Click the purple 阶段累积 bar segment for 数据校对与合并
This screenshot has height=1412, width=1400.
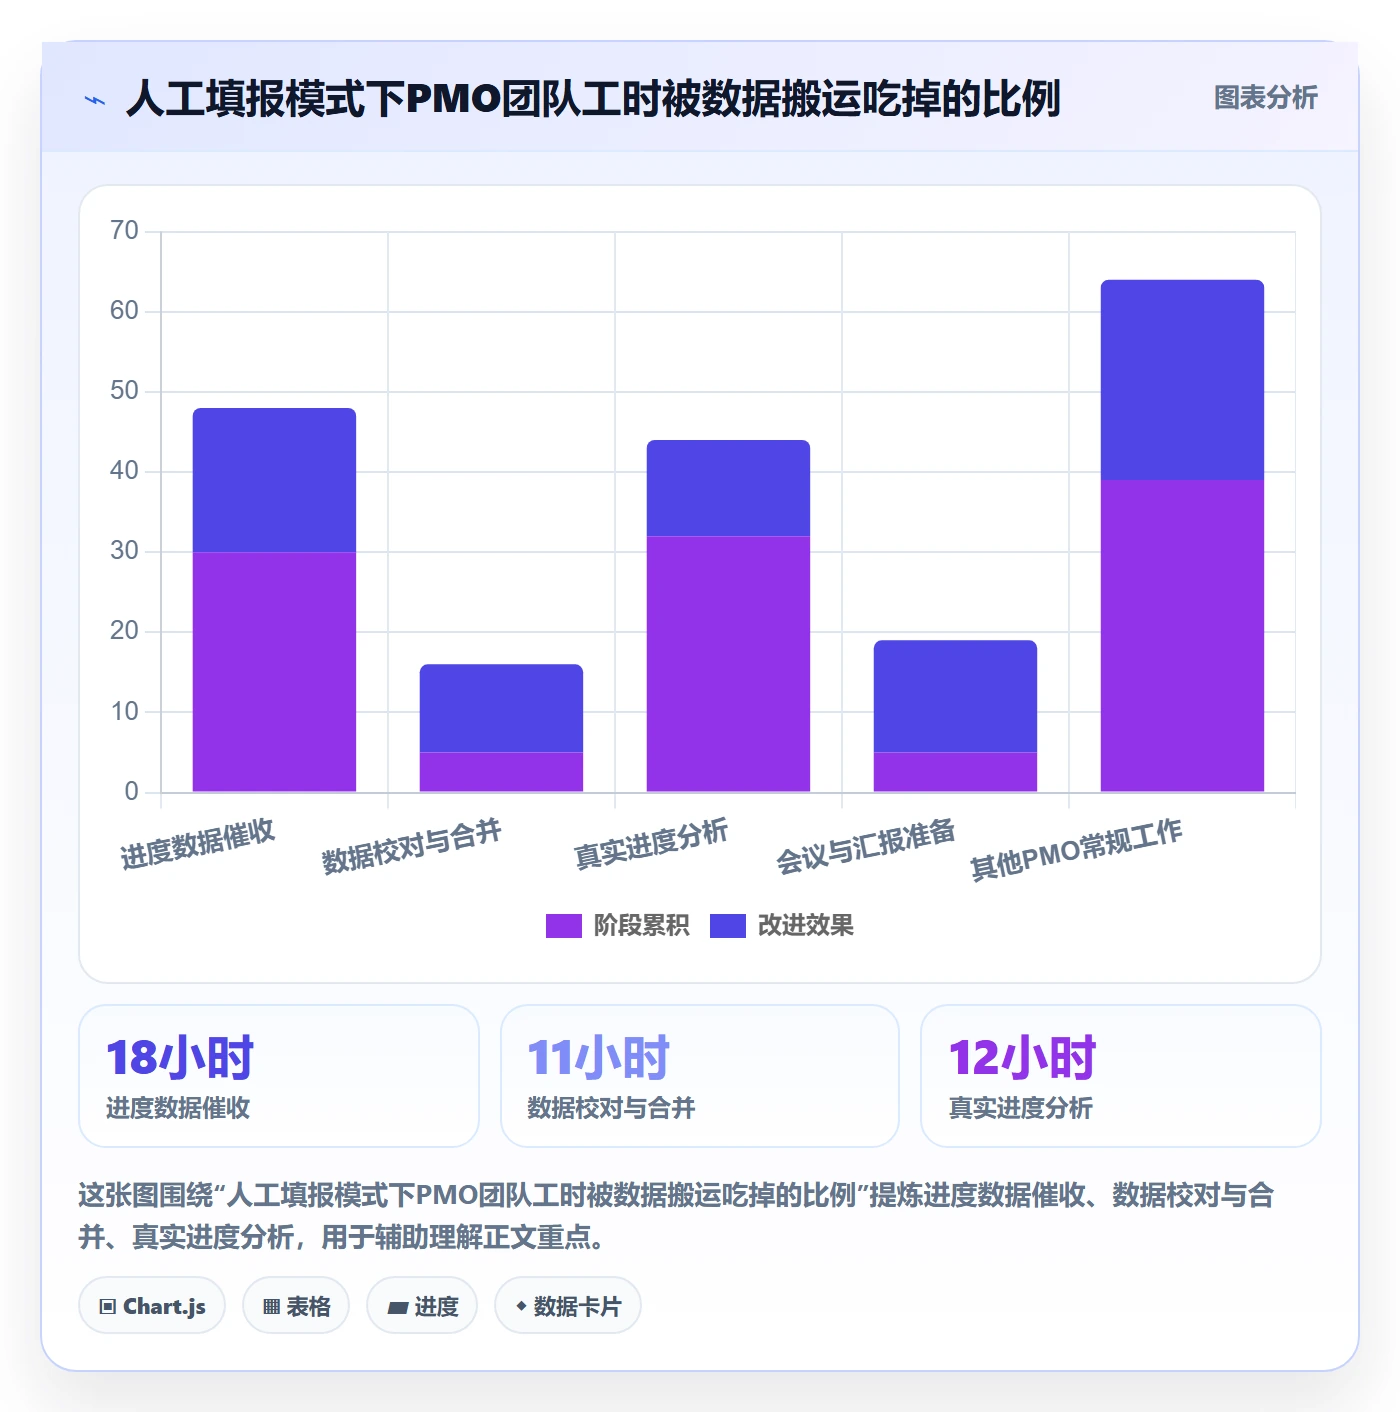tap(501, 772)
